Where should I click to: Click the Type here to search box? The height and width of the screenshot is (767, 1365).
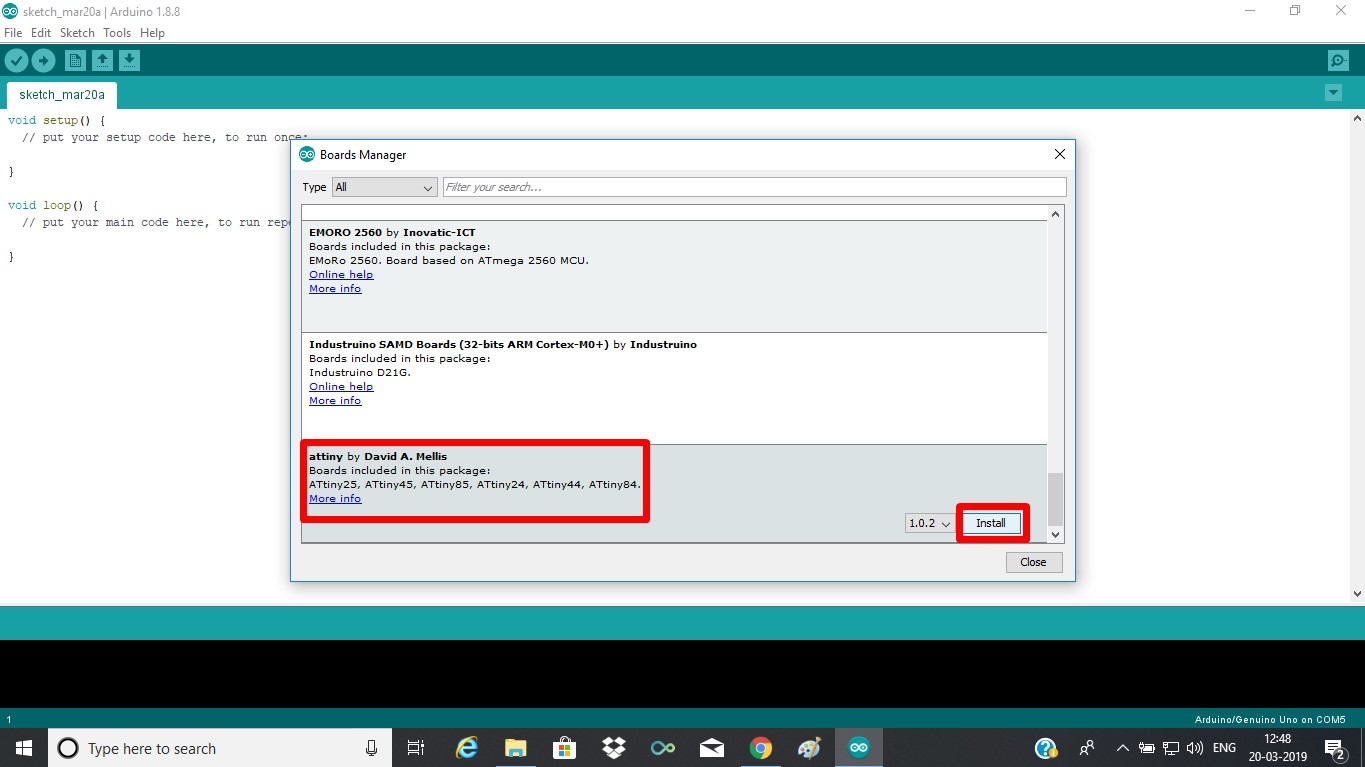pos(220,748)
